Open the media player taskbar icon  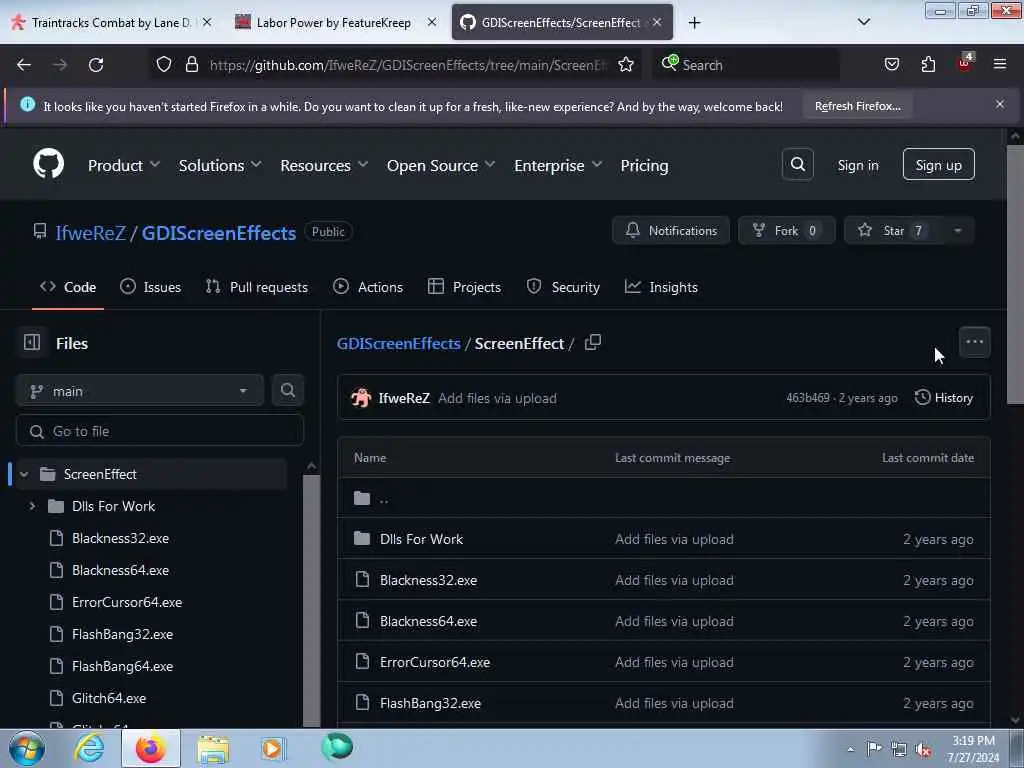(x=272, y=748)
